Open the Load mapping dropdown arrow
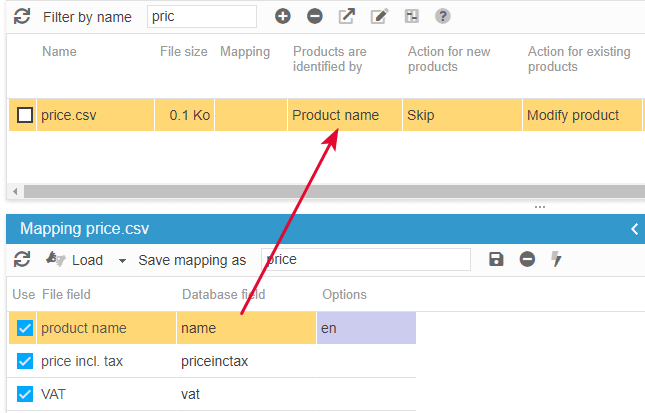Screen dimensions: 645x413 coord(122,261)
